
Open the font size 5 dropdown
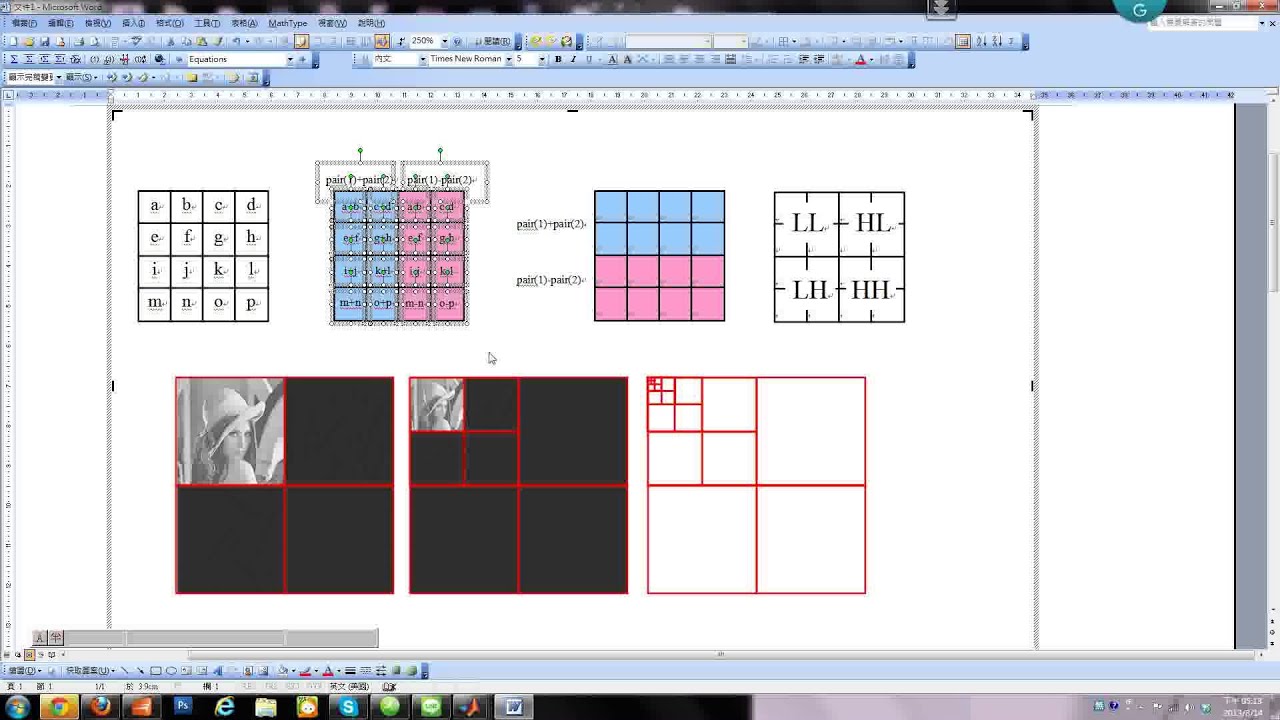point(542,59)
